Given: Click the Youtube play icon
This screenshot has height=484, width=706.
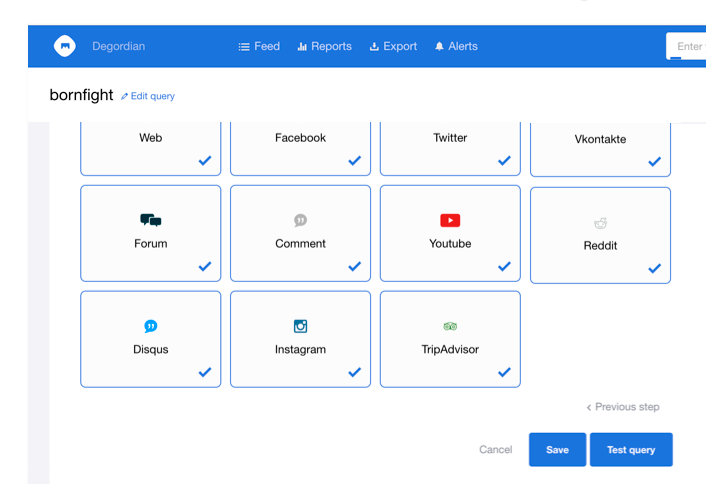Looking at the screenshot, I should tap(450, 220).
